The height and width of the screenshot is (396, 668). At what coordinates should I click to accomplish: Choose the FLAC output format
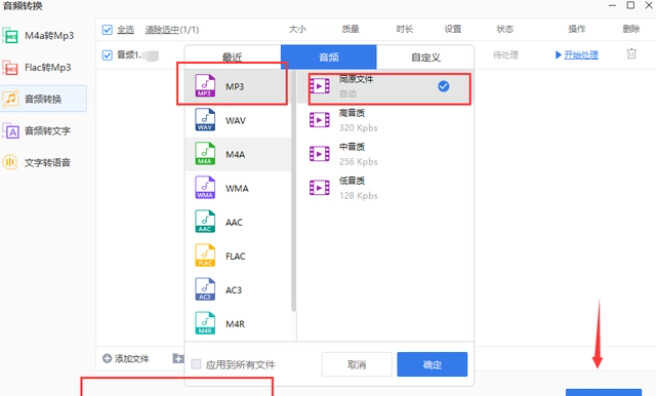click(238, 256)
